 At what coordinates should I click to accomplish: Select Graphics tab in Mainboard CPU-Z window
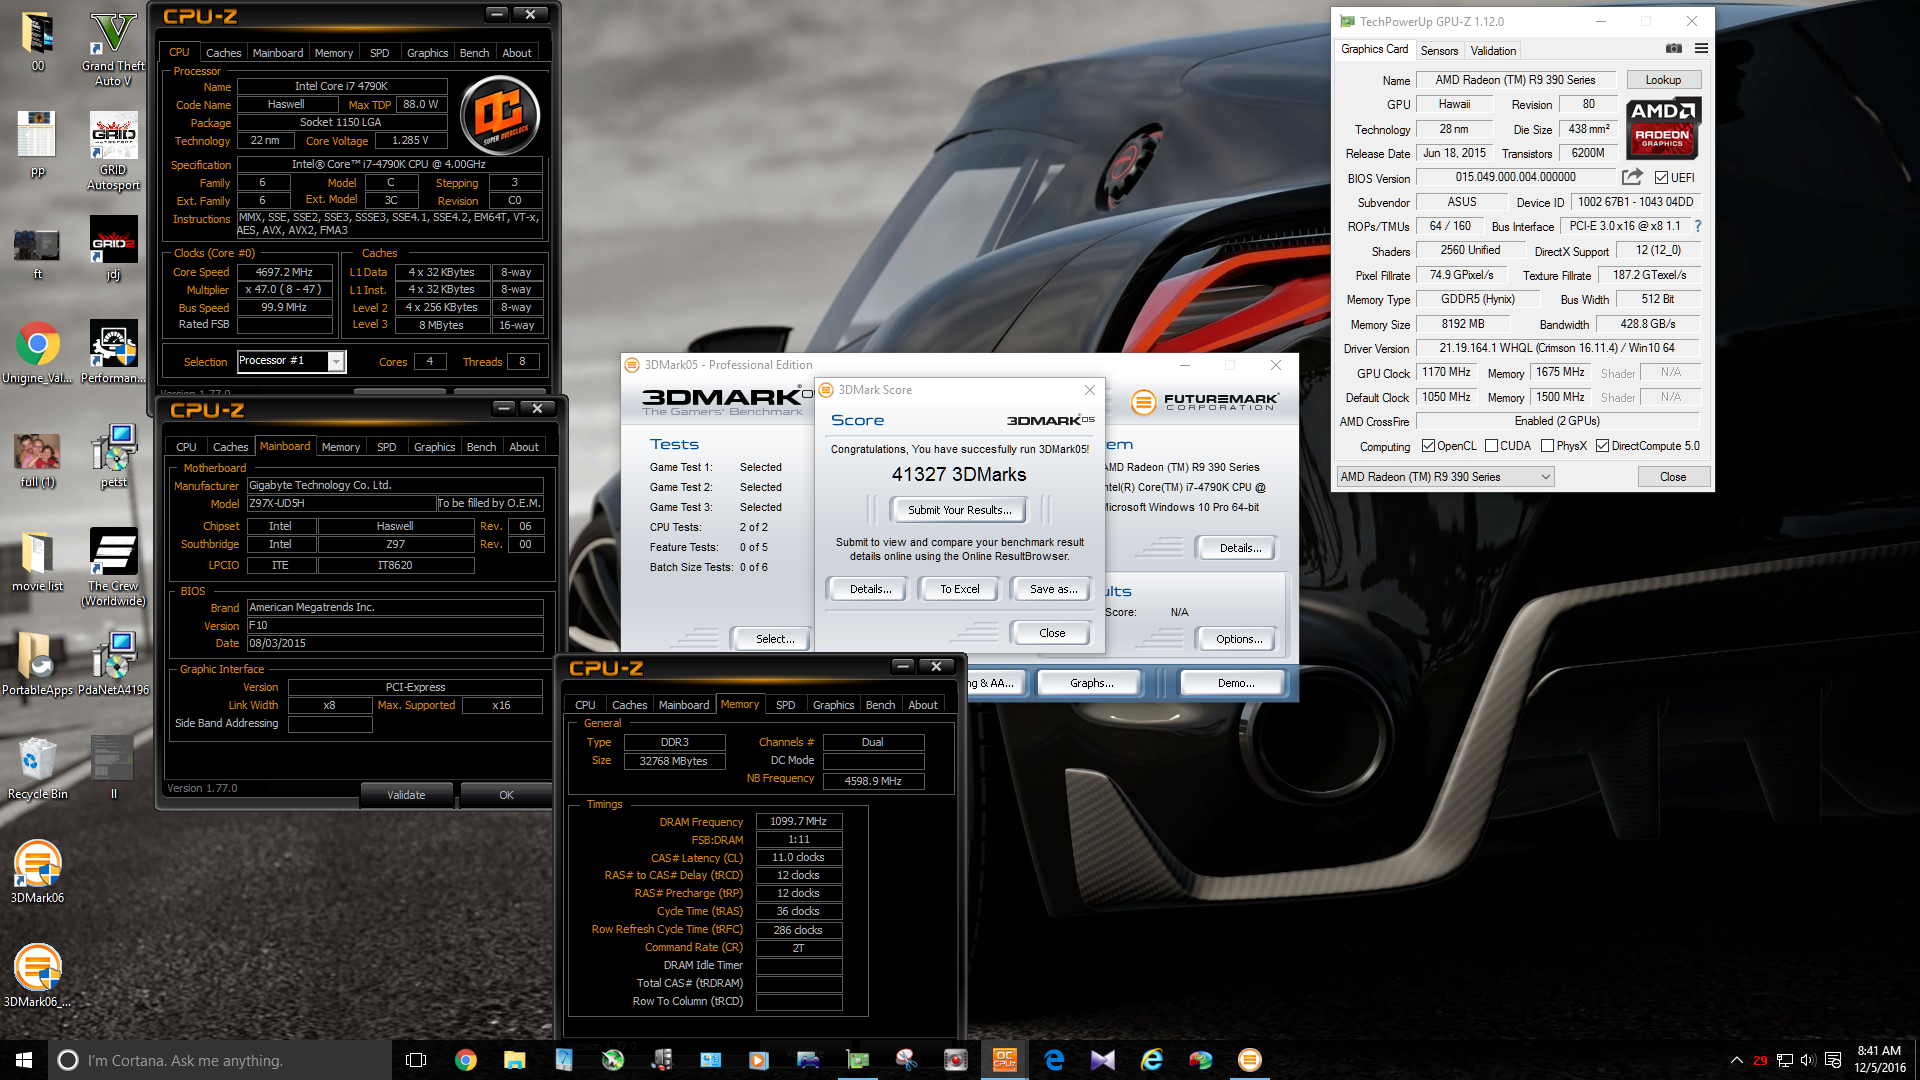point(434,447)
